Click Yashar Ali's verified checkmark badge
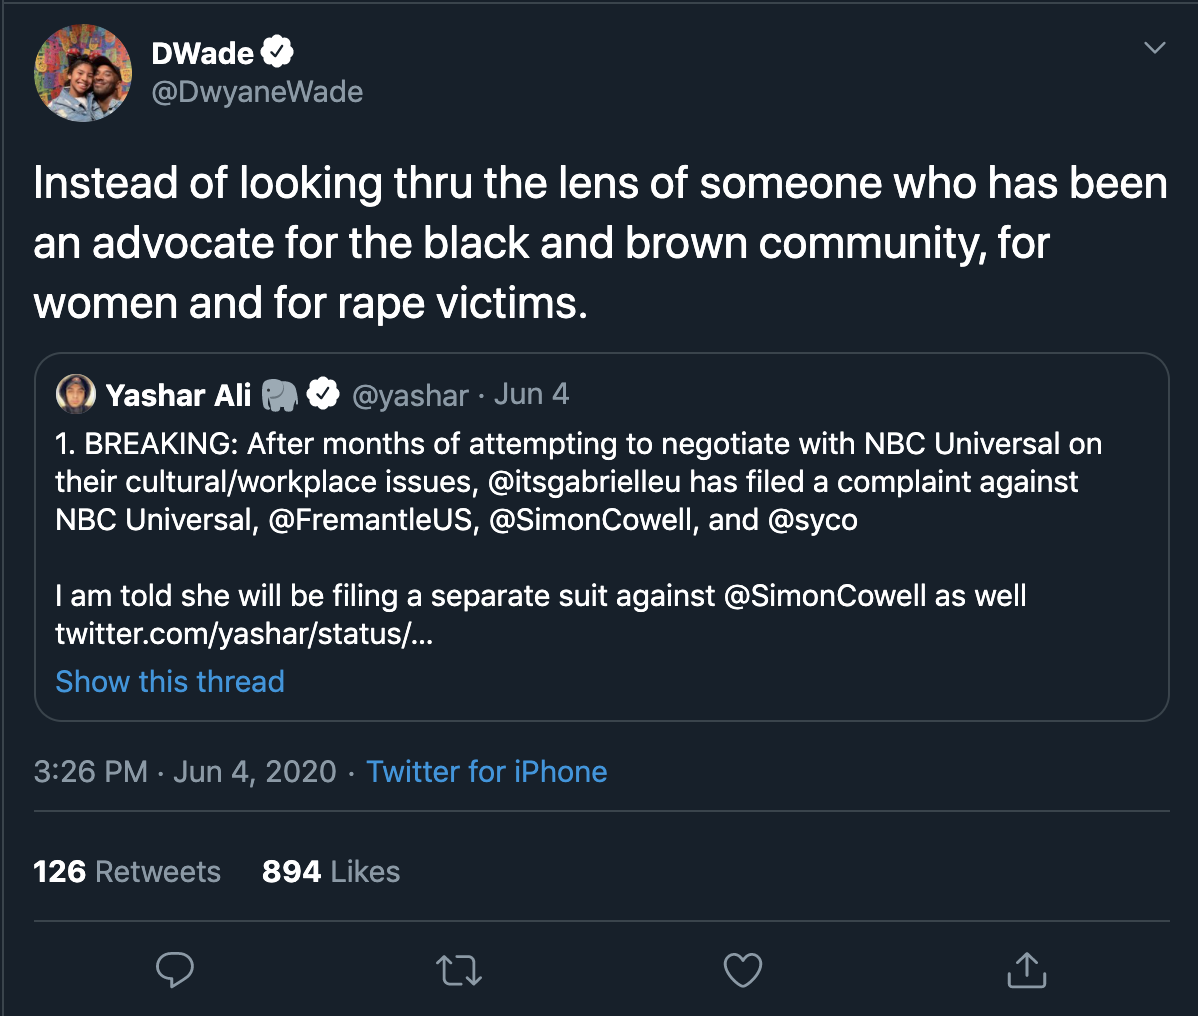Viewport: 1198px width, 1016px height. pos(323,395)
